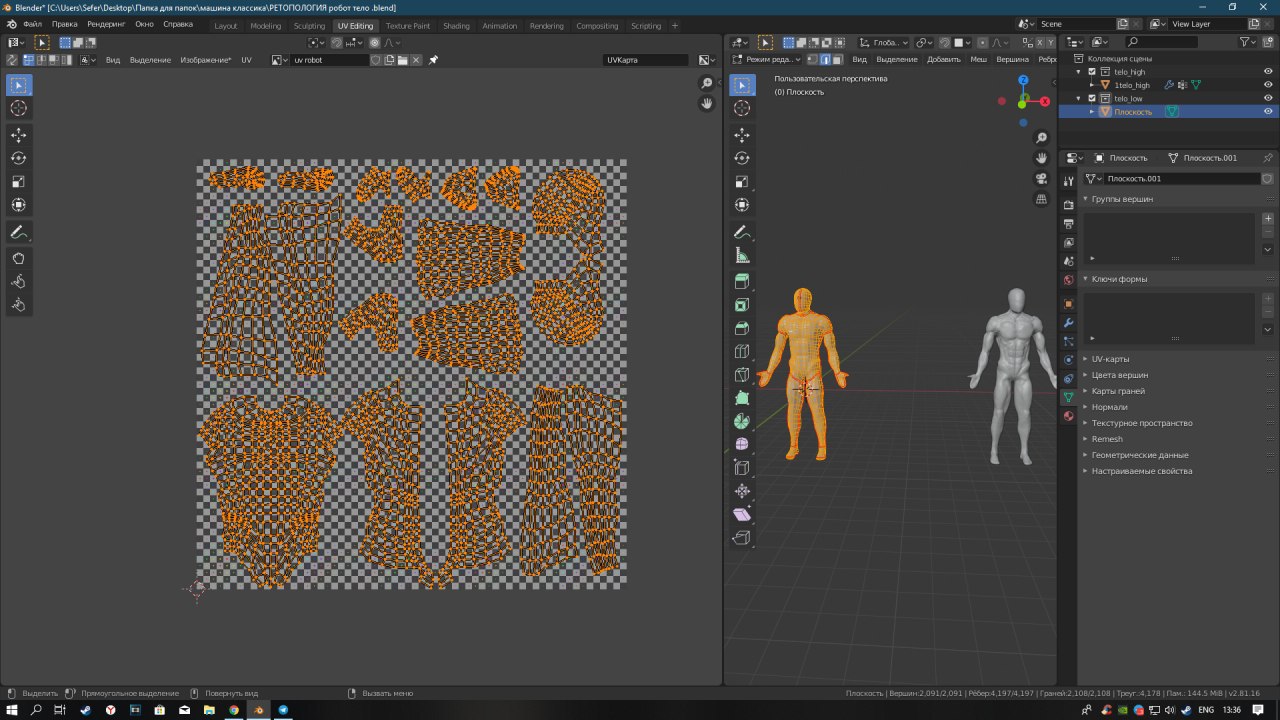Screen dimensions: 1280x720
Task: Open the UVКарта active UV map dropdown
Action: (646, 60)
